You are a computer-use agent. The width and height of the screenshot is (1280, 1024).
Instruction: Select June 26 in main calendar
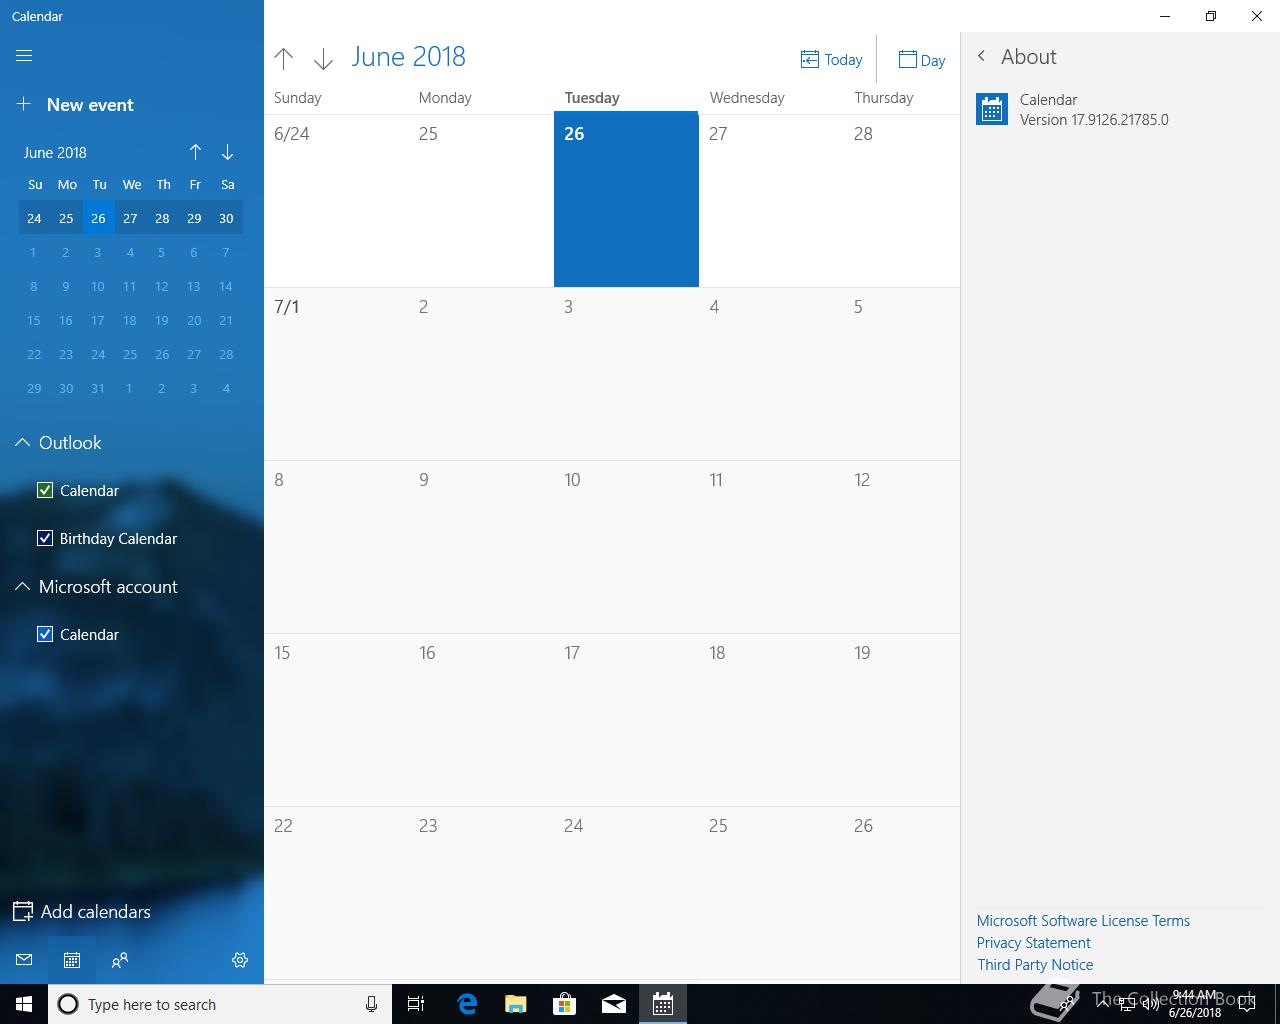[x=626, y=199]
